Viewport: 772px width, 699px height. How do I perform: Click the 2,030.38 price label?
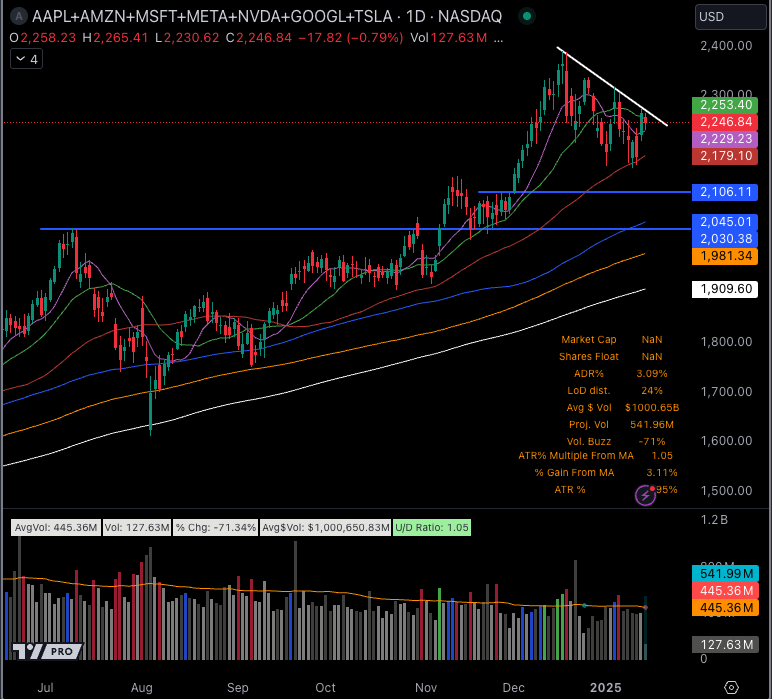[x=725, y=239]
